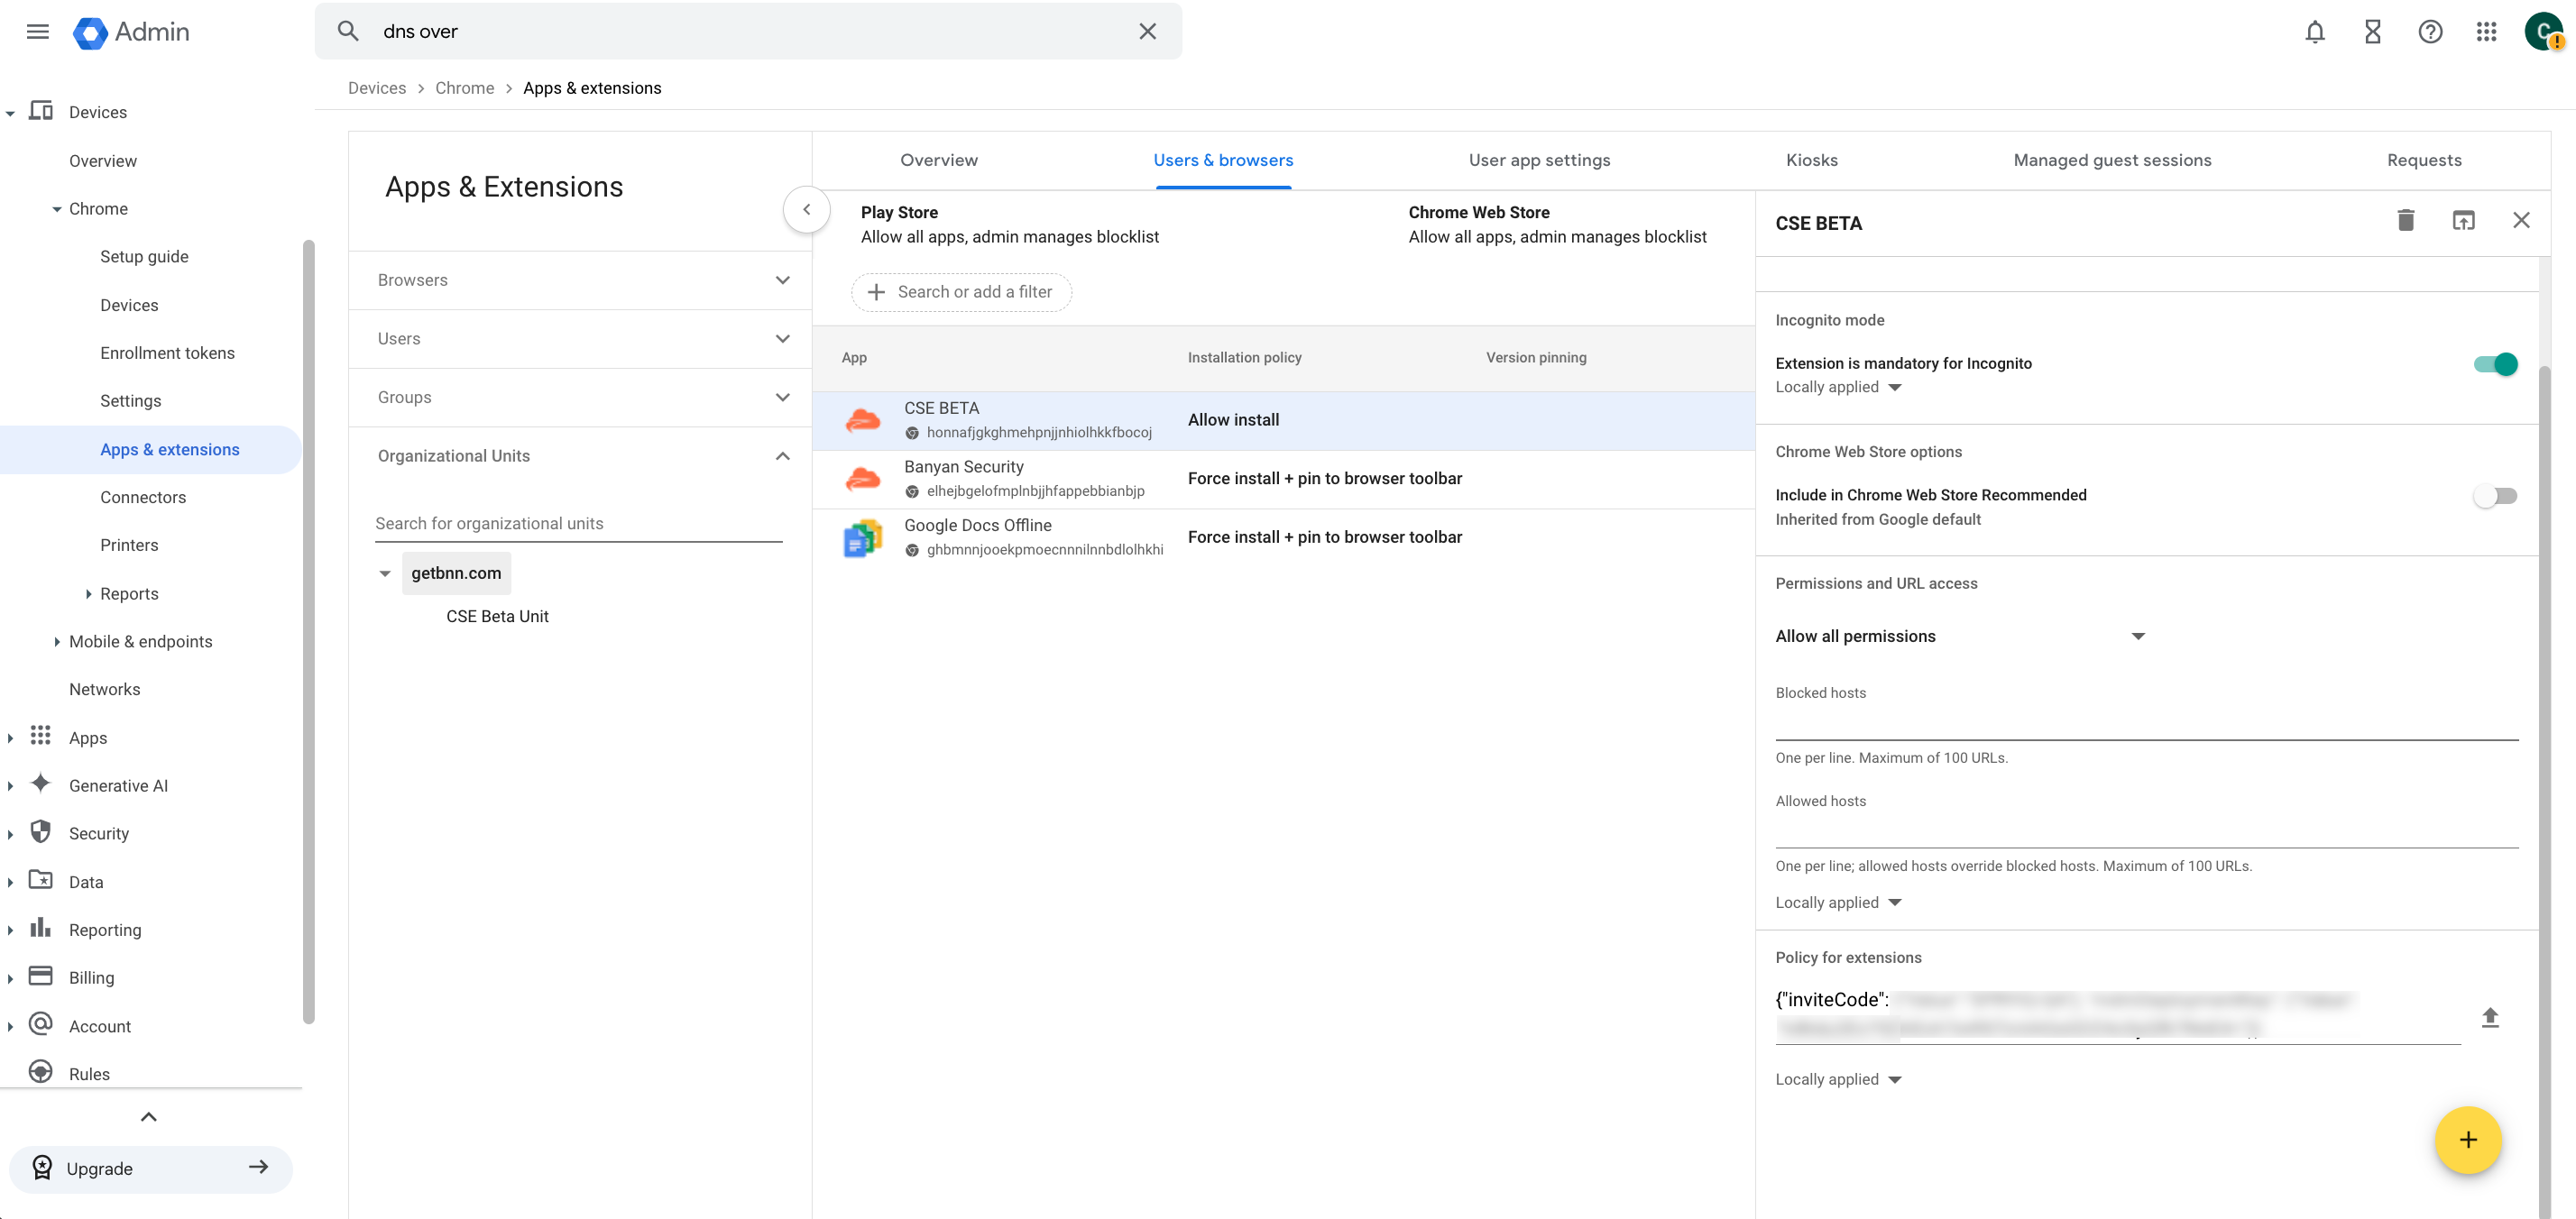Open the Kiosks tab
The width and height of the screenshot is (2576, 1219).
pyautogui.click(x=1811, y=160)
